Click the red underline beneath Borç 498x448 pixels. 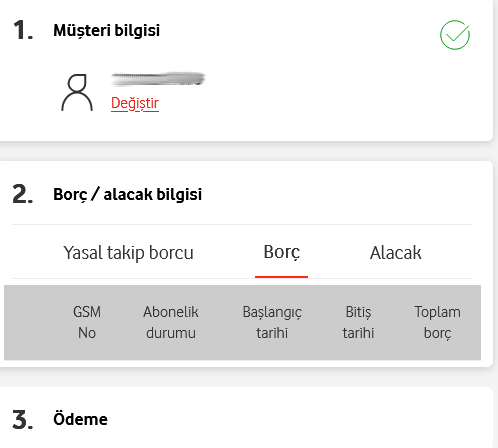tap(281, 277)
